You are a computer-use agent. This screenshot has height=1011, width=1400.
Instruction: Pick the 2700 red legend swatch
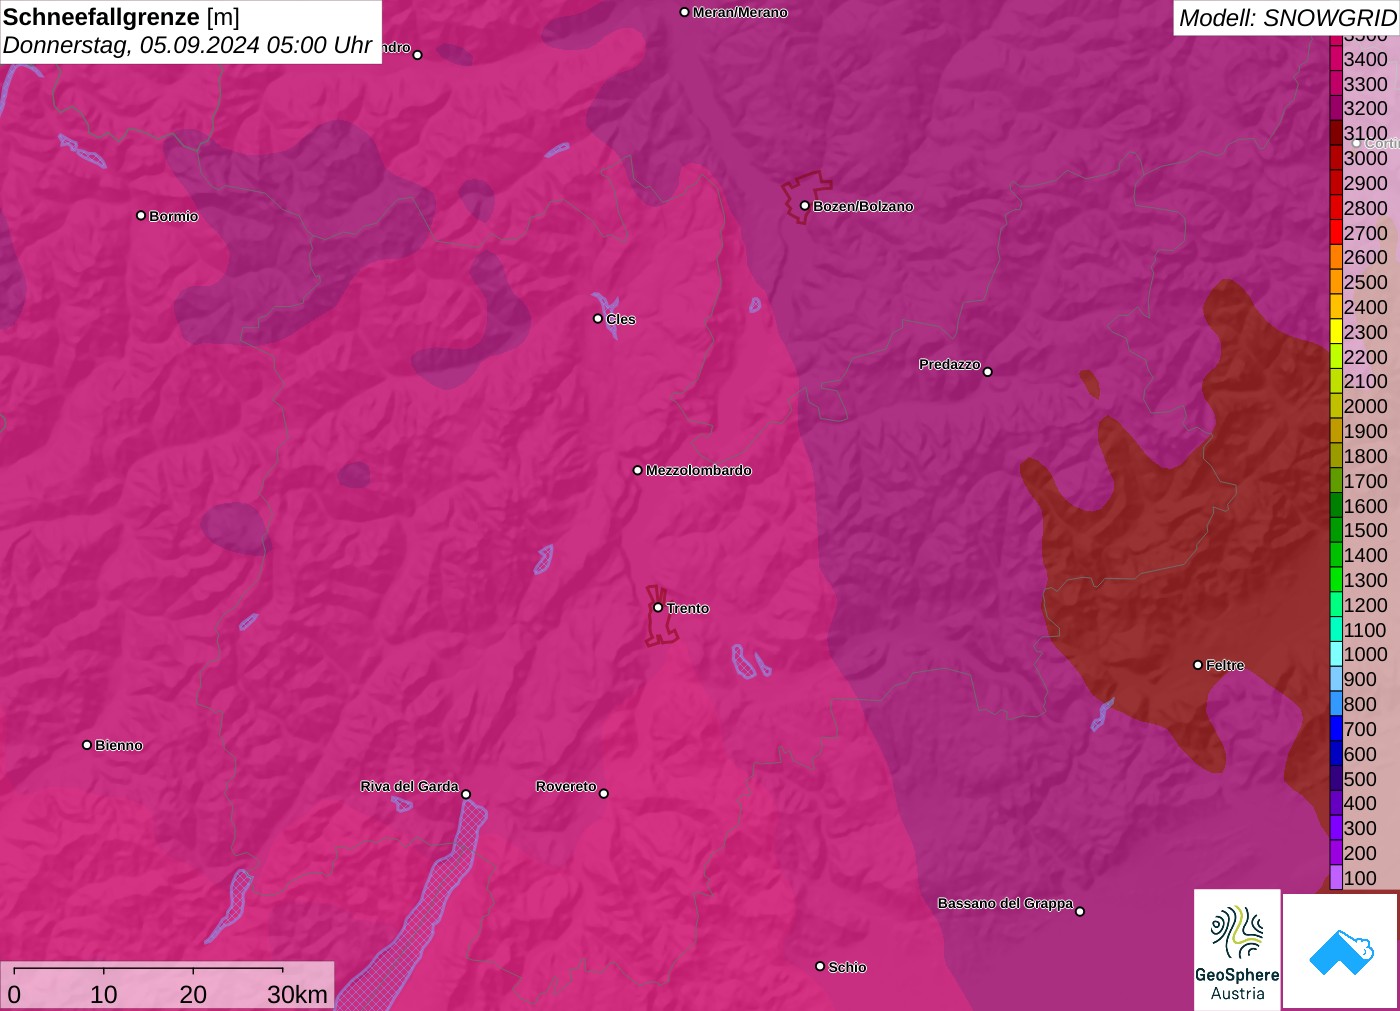click(x=1336, y=233)
